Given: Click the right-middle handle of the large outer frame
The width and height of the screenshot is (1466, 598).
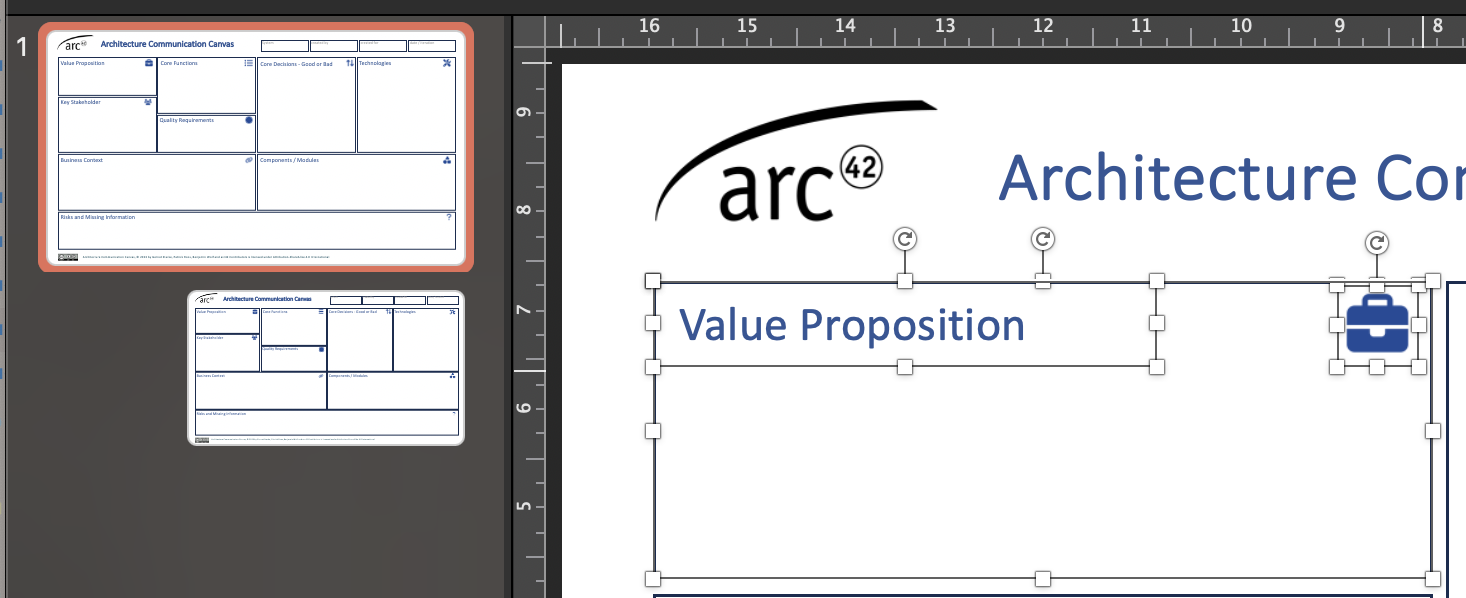Looking at the screenshot, I should [1432, 431].
